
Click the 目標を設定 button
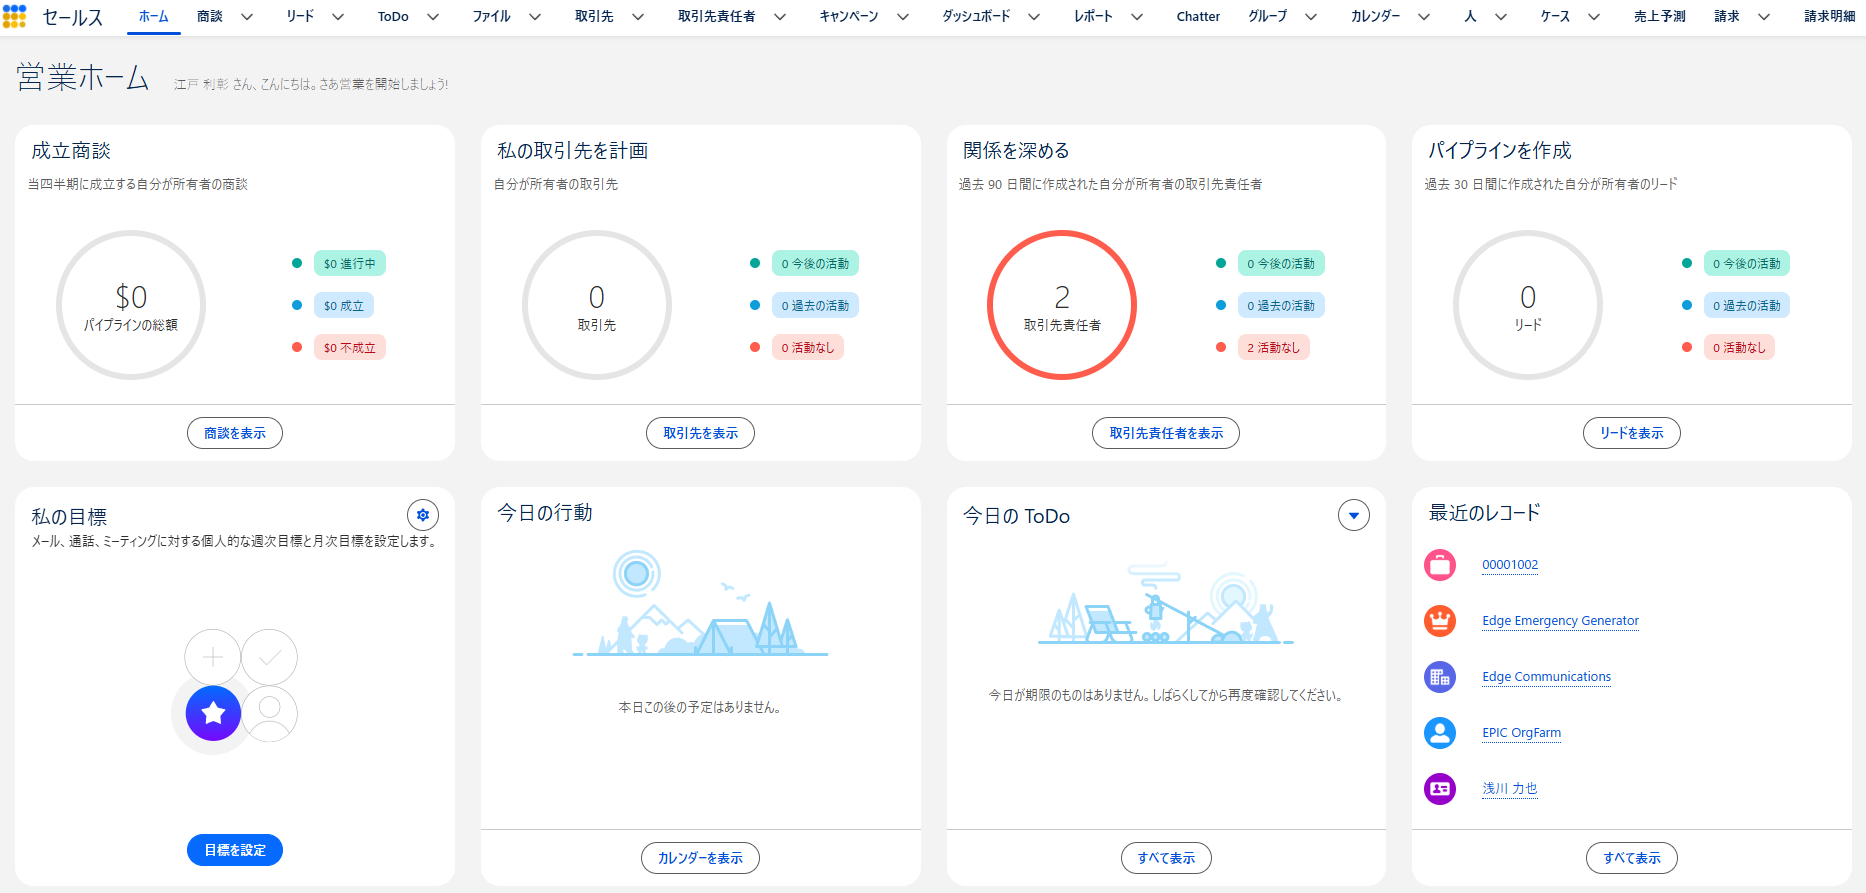point(235,850)
